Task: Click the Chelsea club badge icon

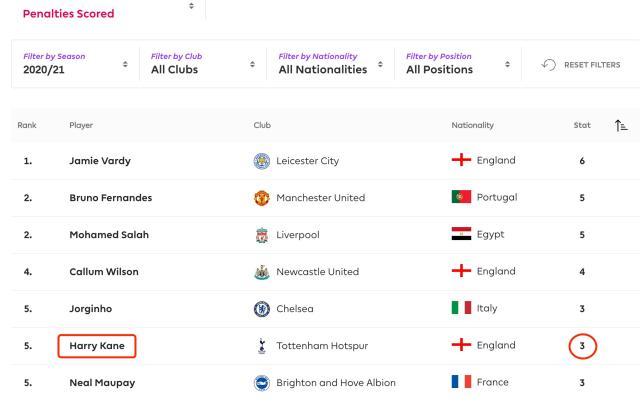Action: pos(263,309)
